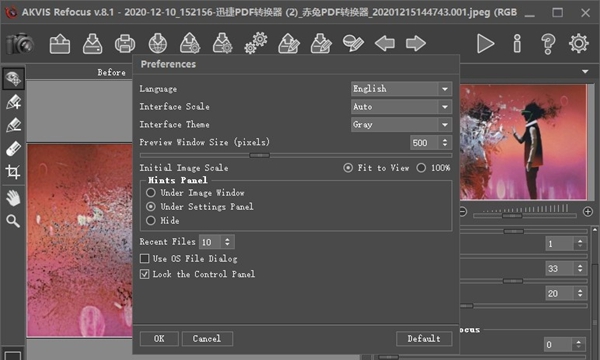Confirm preferences with OK button
The width and height of the screenshot is (600, 360).
coord(159,339)
